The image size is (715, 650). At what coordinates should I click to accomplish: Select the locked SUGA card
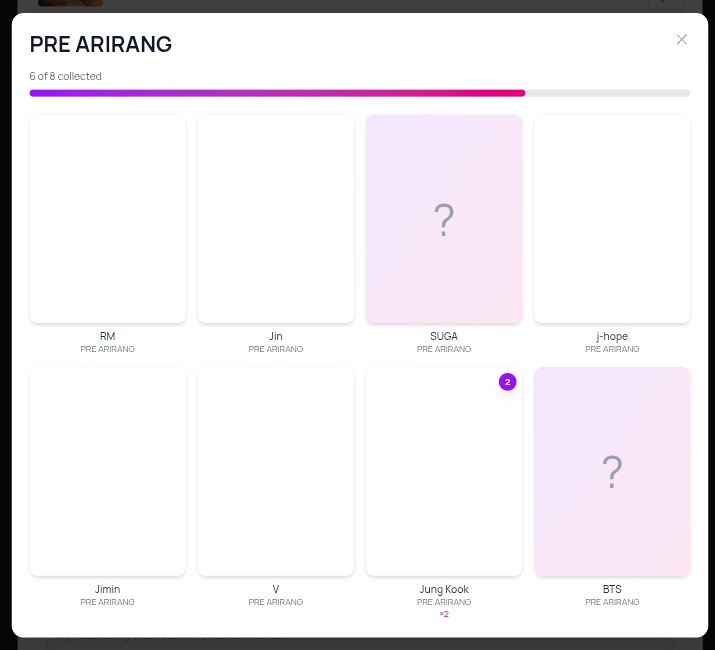tap(444, 219)
